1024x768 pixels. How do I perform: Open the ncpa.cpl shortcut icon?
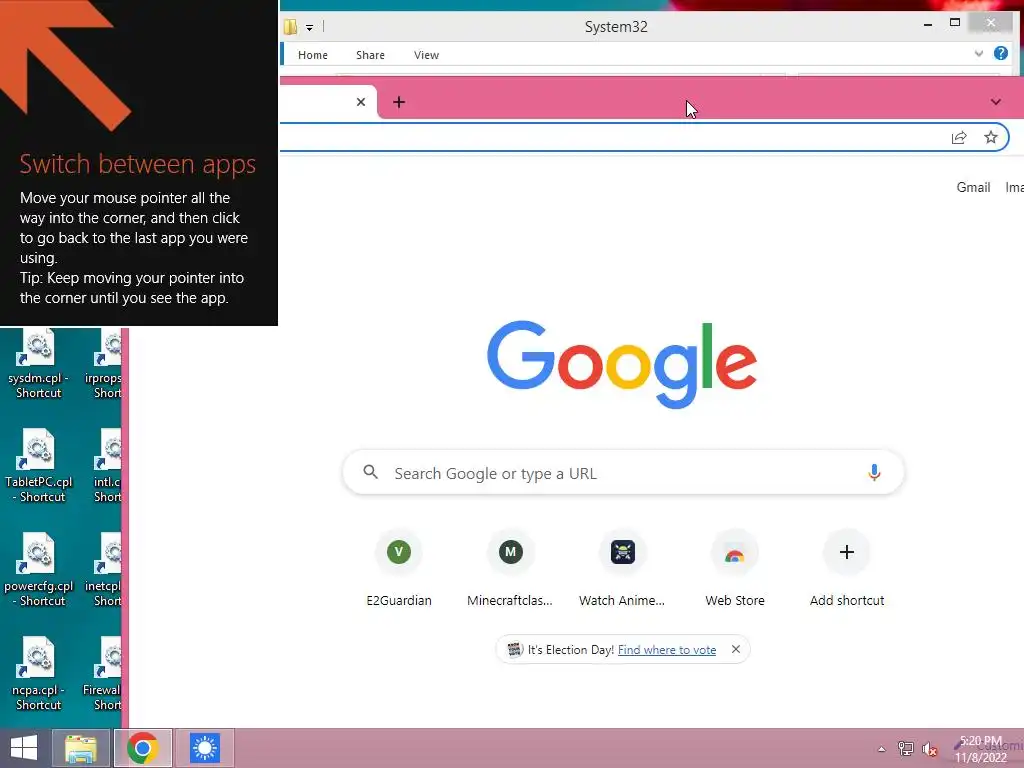[x=39, y=675]
